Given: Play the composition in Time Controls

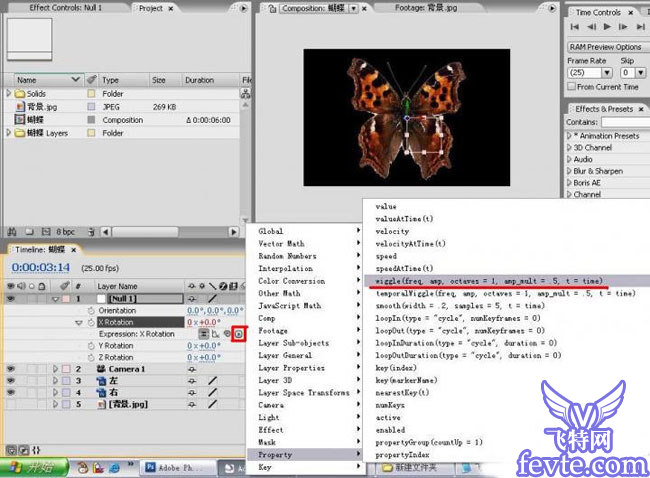Looking at the screenshot, I should (x=607, y=27).
